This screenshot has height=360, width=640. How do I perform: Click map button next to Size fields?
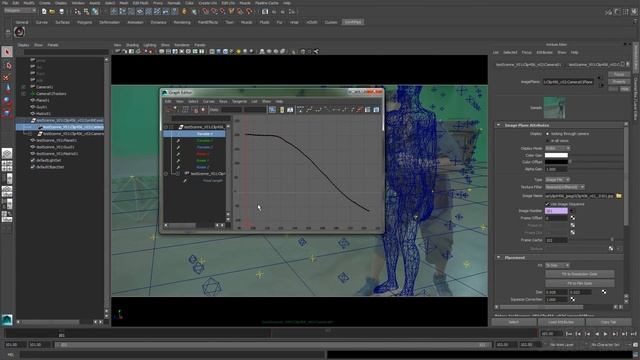[x=604, y=292]
